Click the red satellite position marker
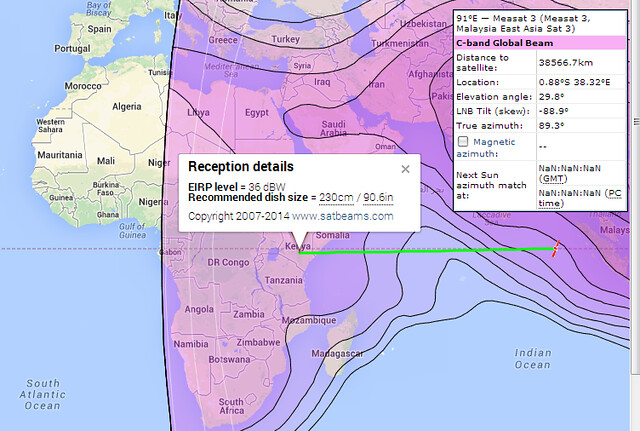The width and height of the screenshot is (640, 431). pyautogui.click(x=556, y=247)
